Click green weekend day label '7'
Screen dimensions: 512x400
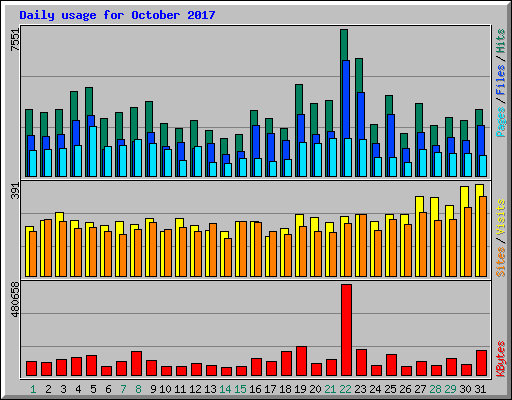123,389
